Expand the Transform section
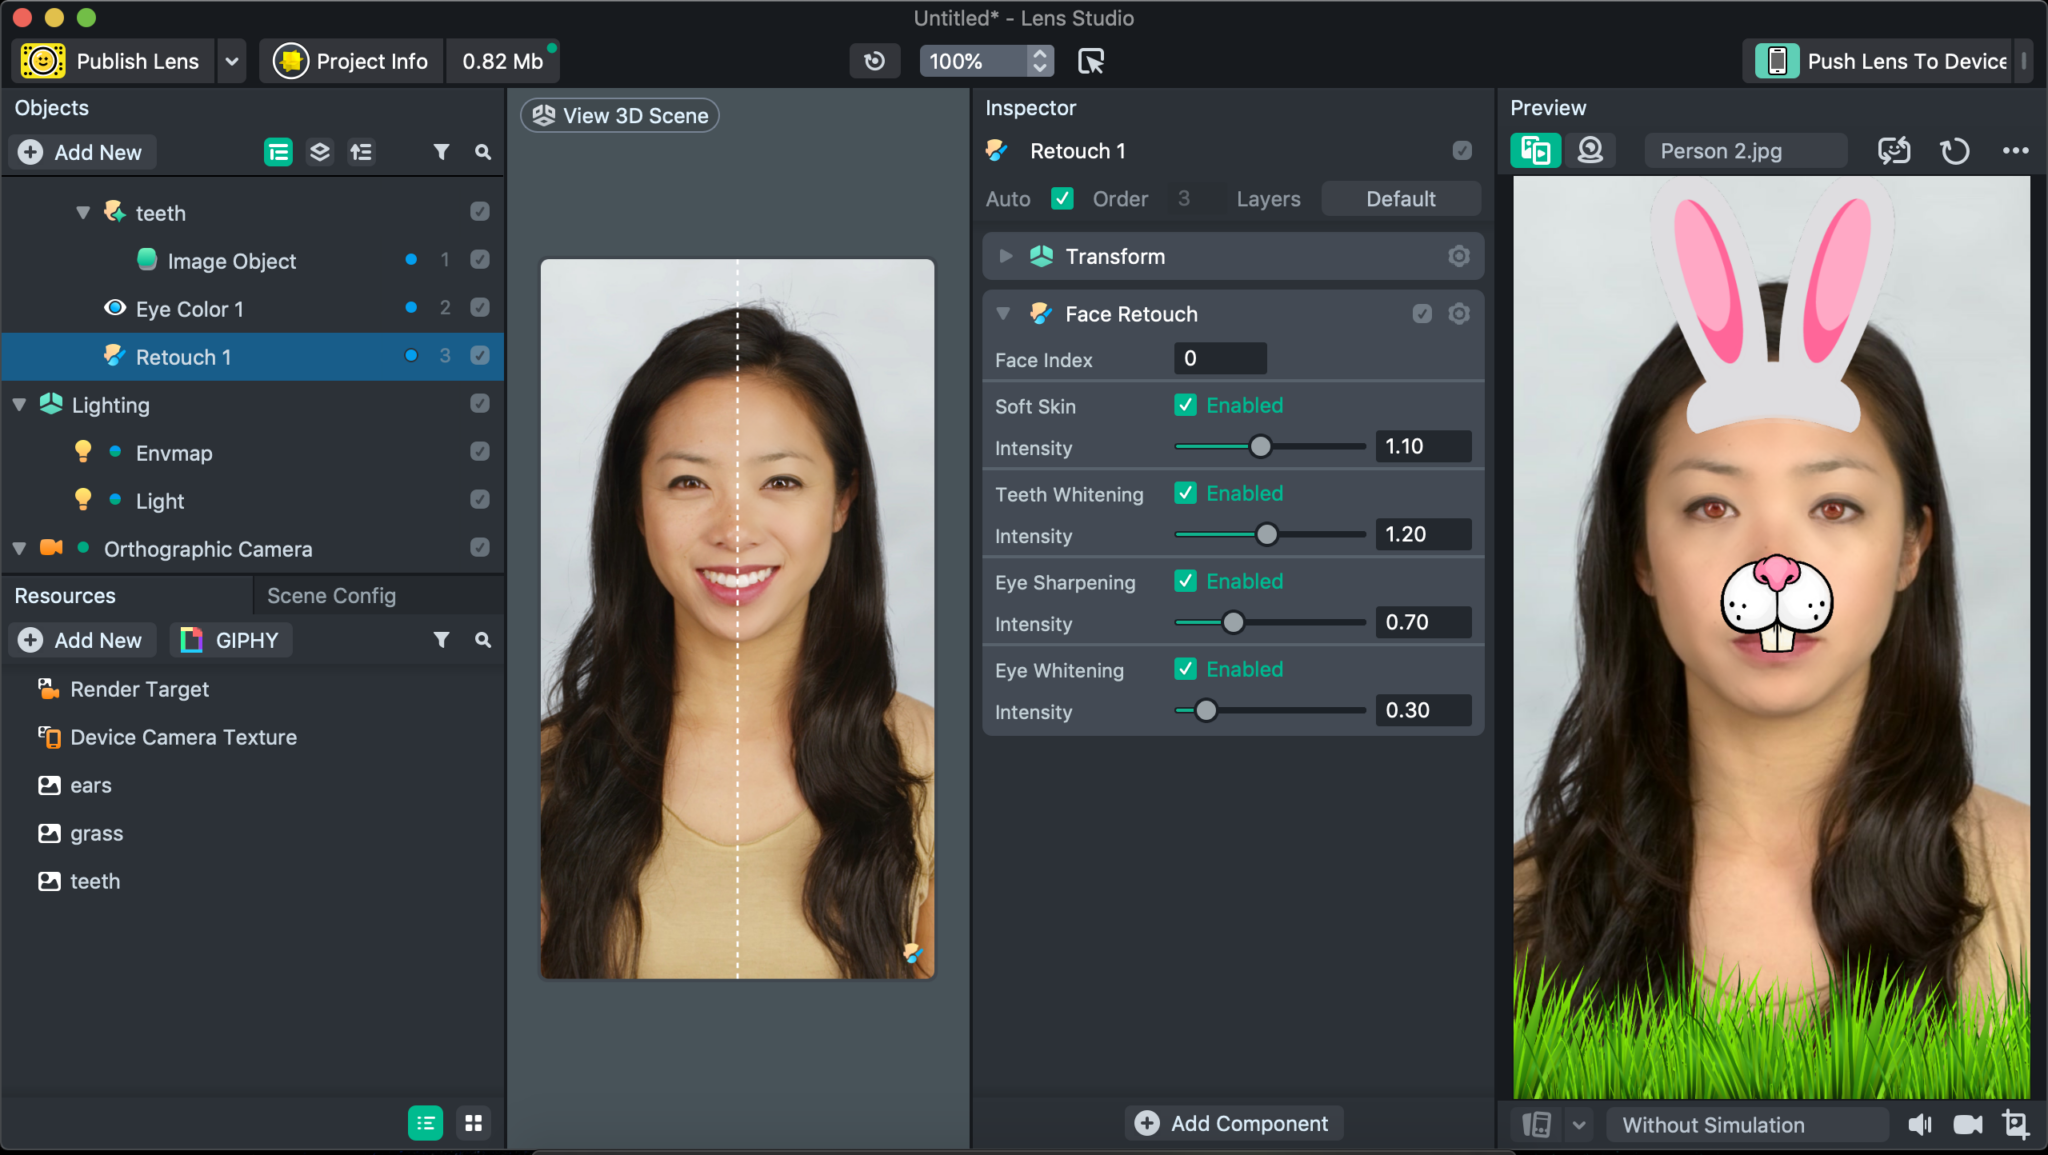The height and width of the screenshot is (1155, 2048). click(x=1005, y=256)
